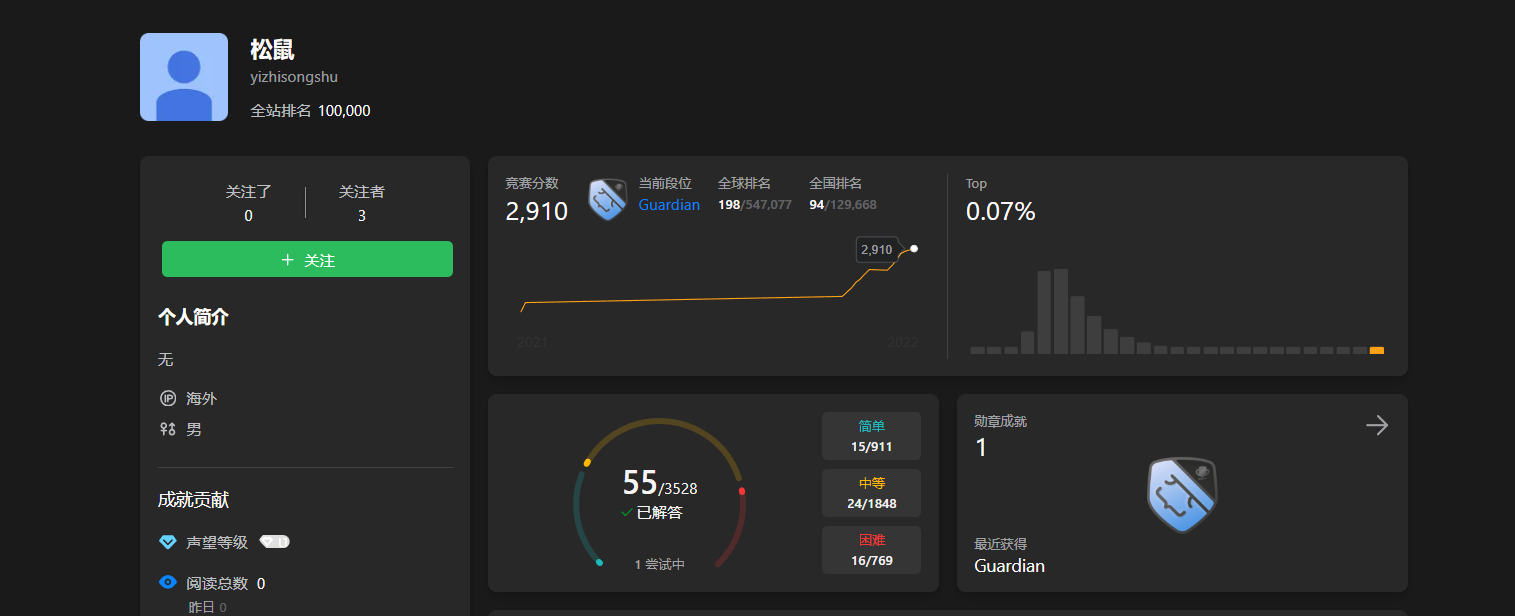Screen dimensions: 1515x616
Task: Click the user avatar image
Action: (x=184, y=77)
